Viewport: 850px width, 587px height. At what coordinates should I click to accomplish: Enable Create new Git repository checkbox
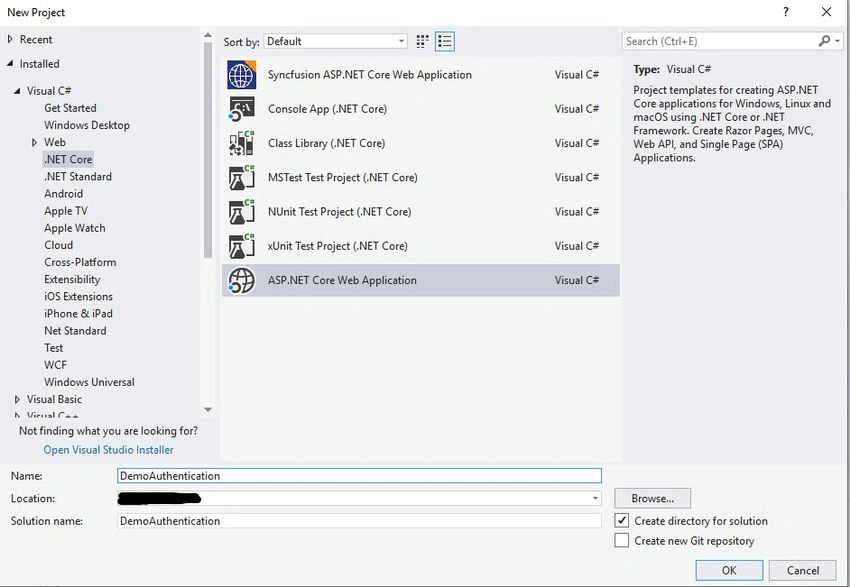(621, 540)
